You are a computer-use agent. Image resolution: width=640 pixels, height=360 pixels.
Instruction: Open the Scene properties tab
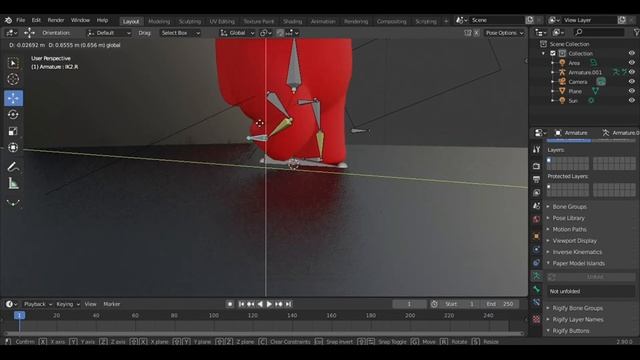click(536, 206)
